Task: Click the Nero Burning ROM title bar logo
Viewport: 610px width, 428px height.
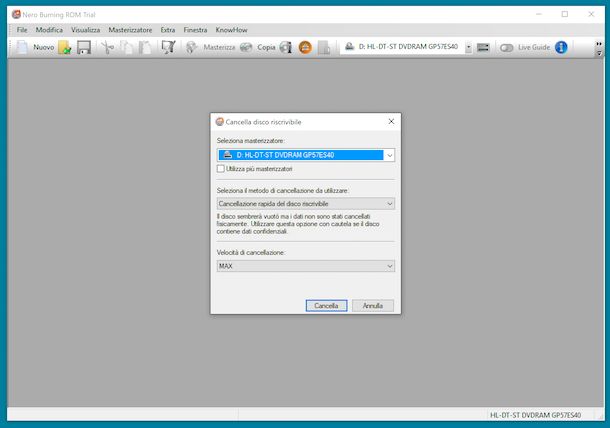Action: point(16,14)
